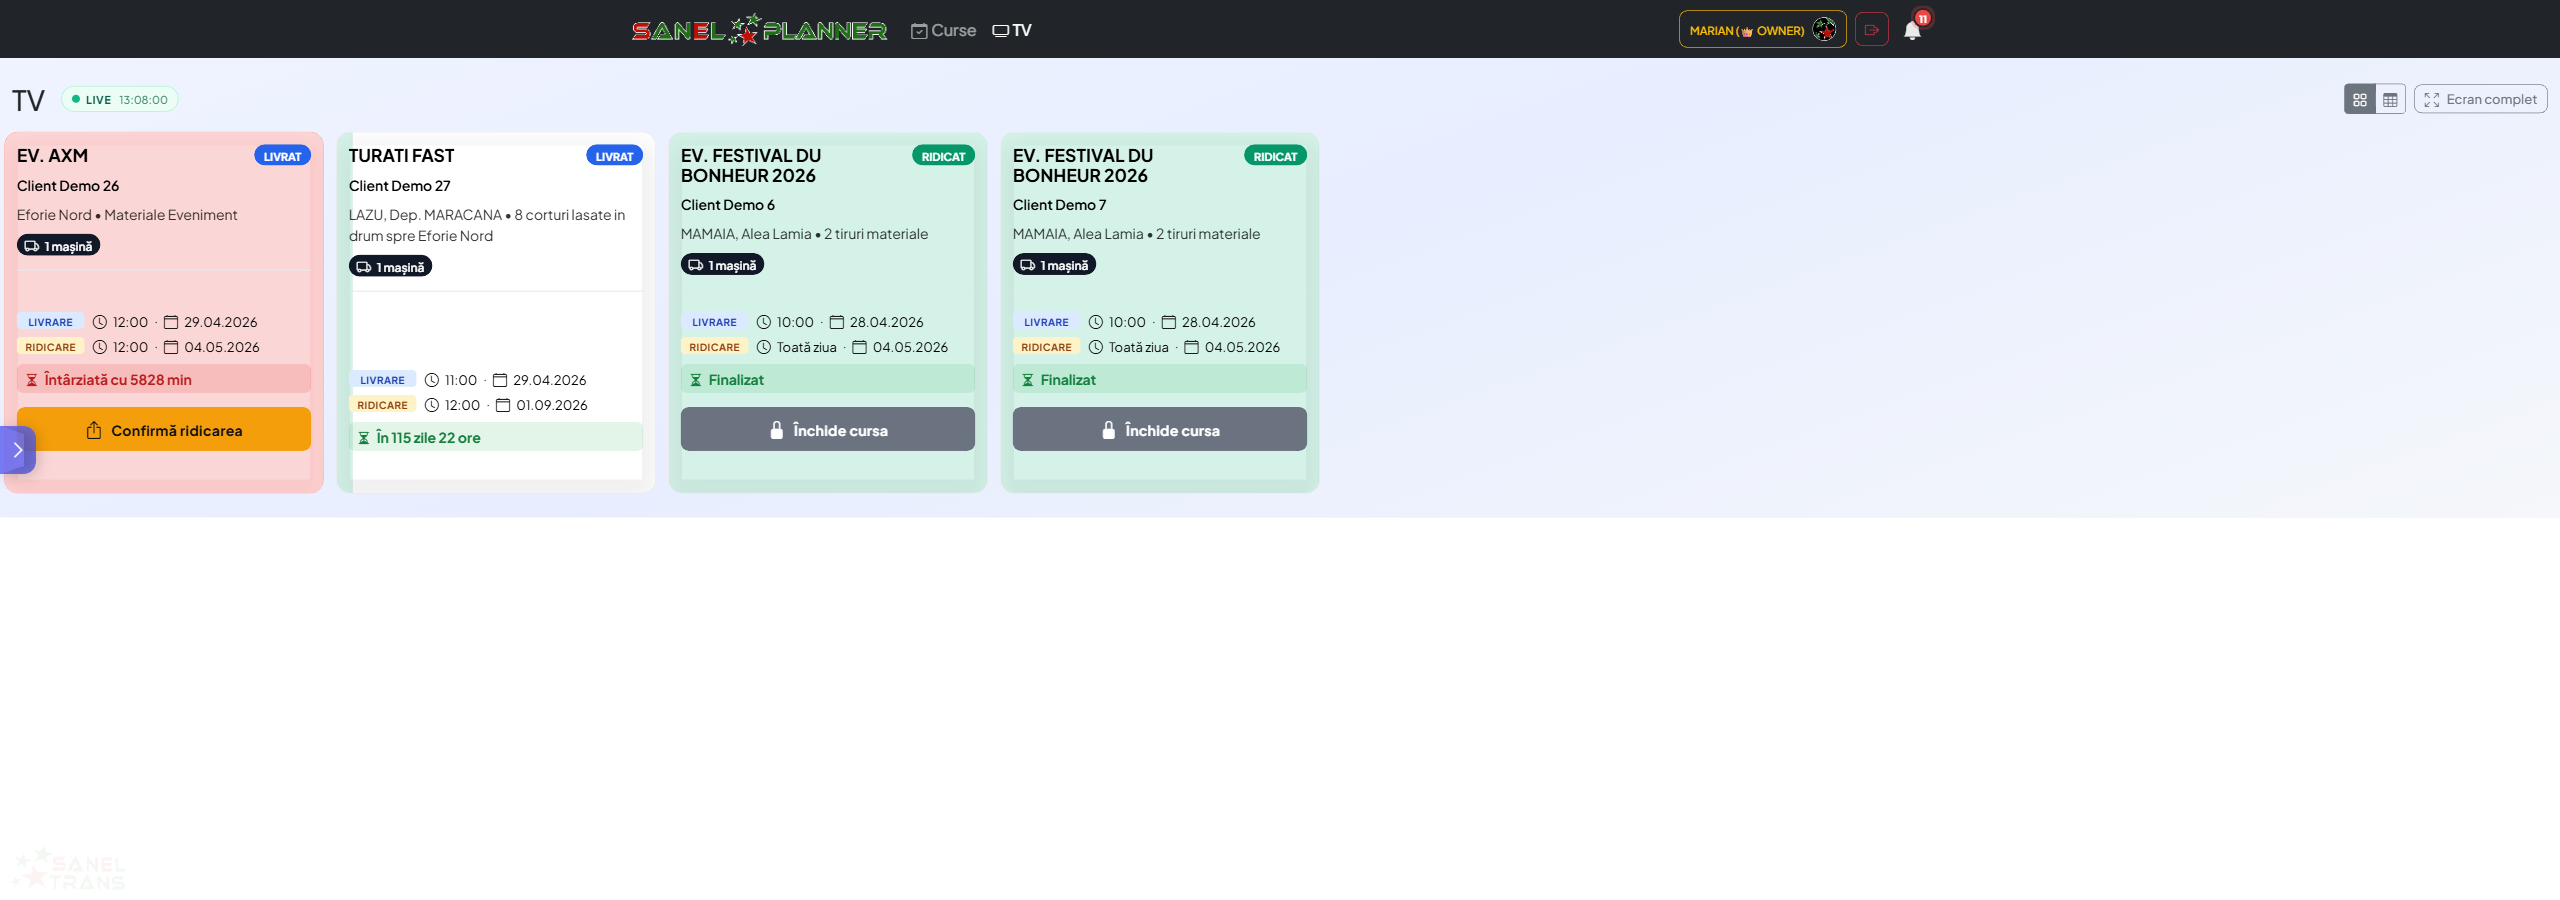Image resolution: width=2560 pixels, height=900 pixels.
Task: Click Finalizat status on Client Demo 6 card
Action: [828, 380]
